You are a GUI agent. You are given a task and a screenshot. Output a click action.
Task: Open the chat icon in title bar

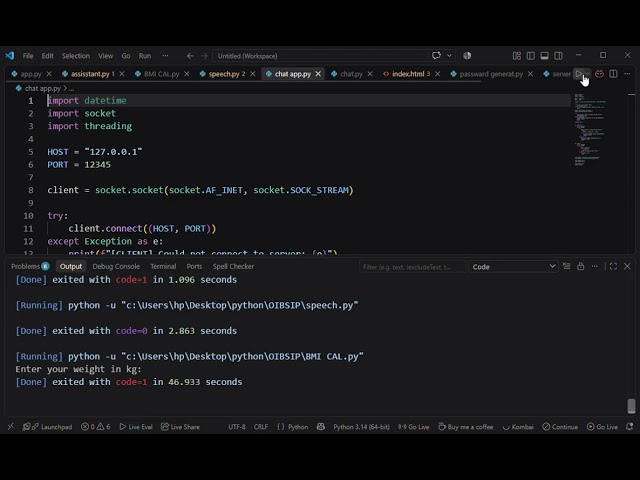point(436,56)
